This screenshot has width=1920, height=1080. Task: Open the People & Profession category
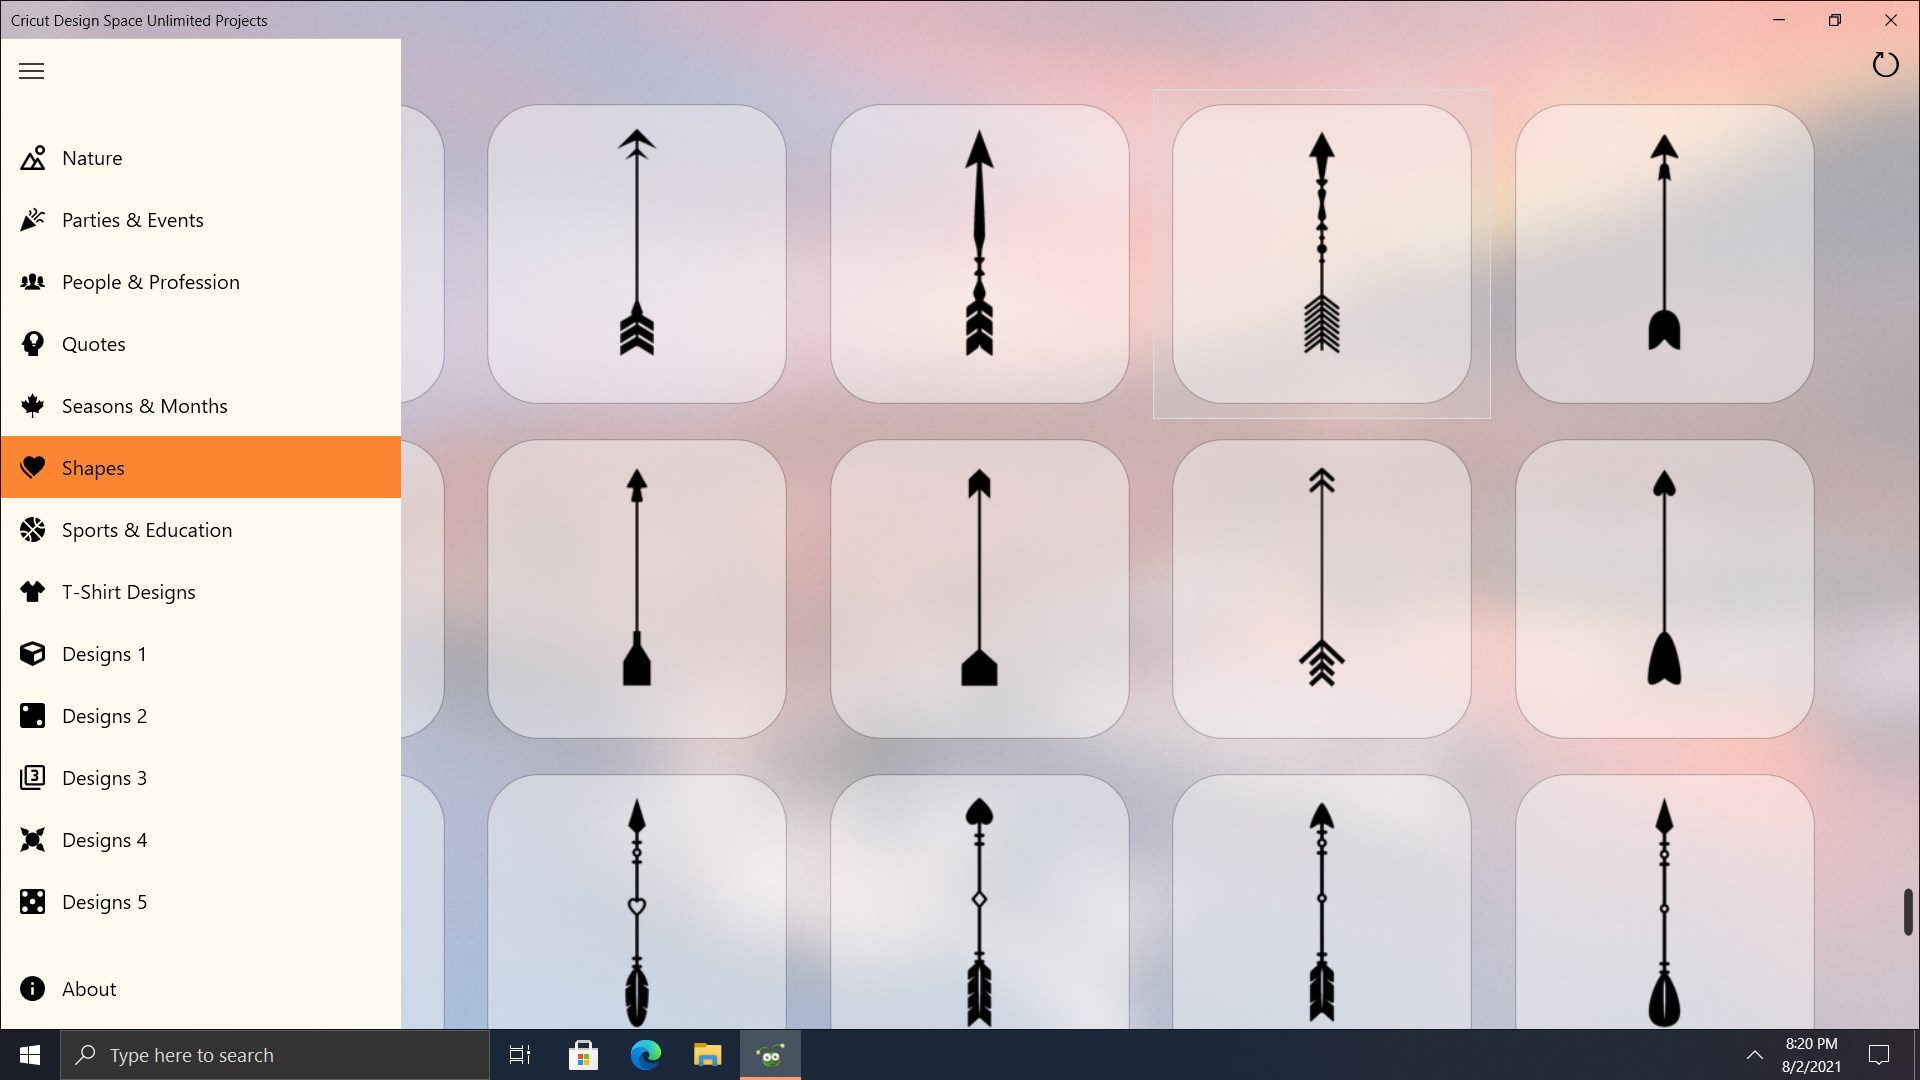click(150, 282)
